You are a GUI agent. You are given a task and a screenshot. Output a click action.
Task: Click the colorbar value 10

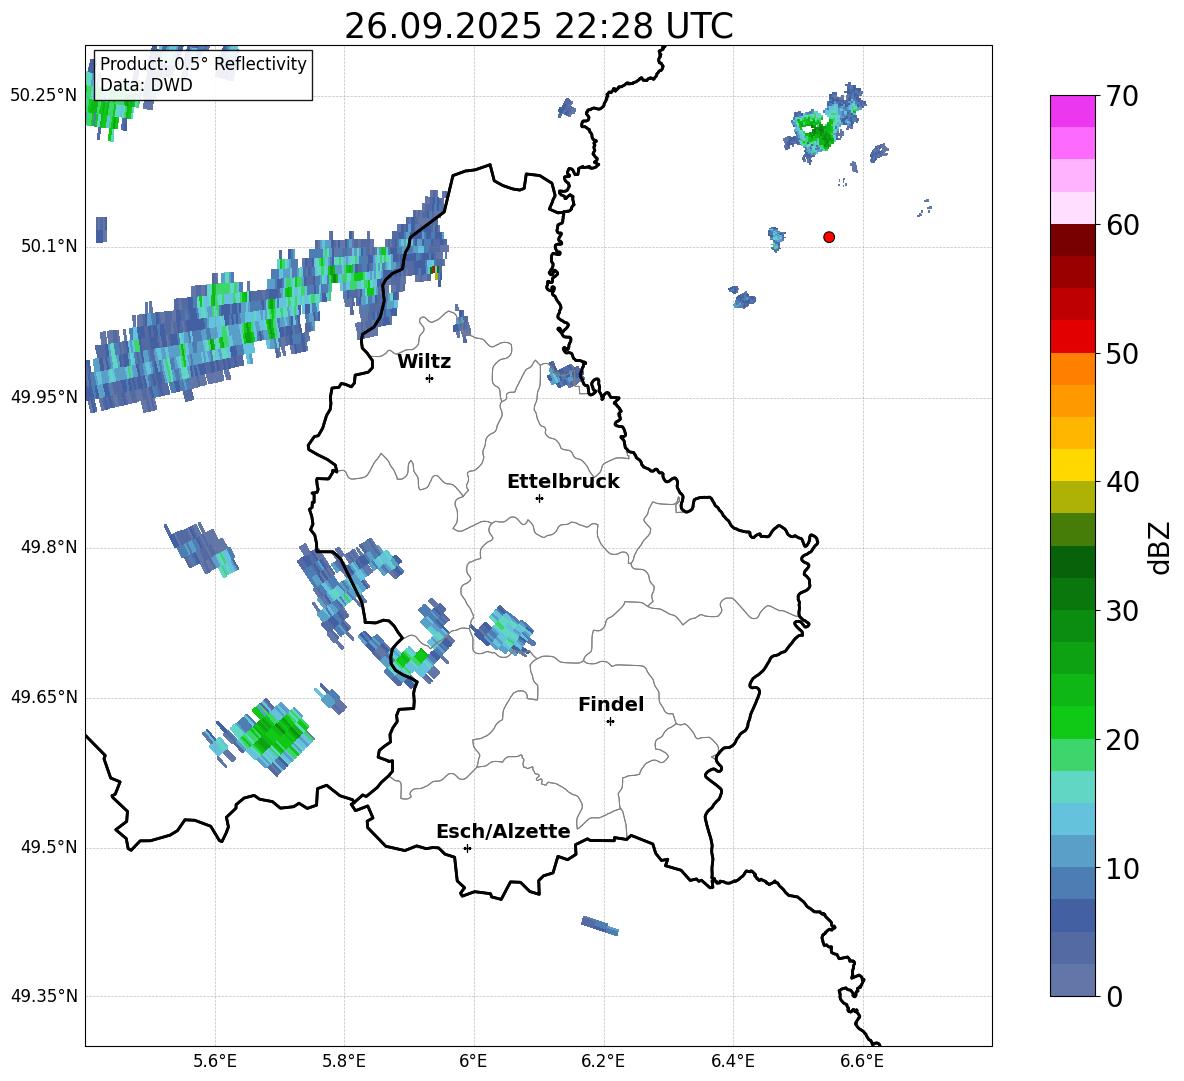[1123, 869]
